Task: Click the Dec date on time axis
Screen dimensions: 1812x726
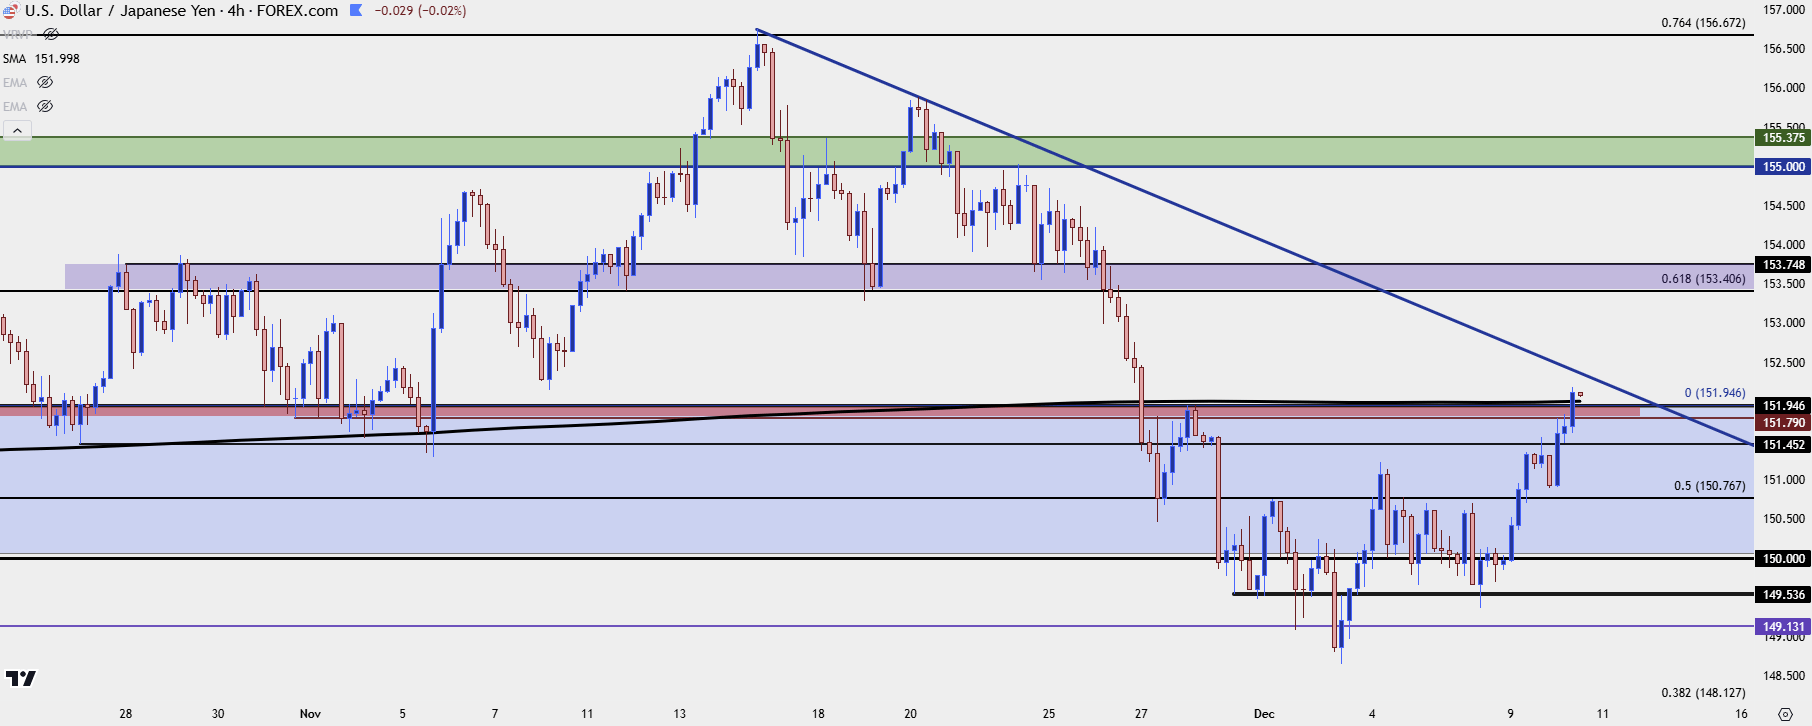Action: pos(1264,714)
